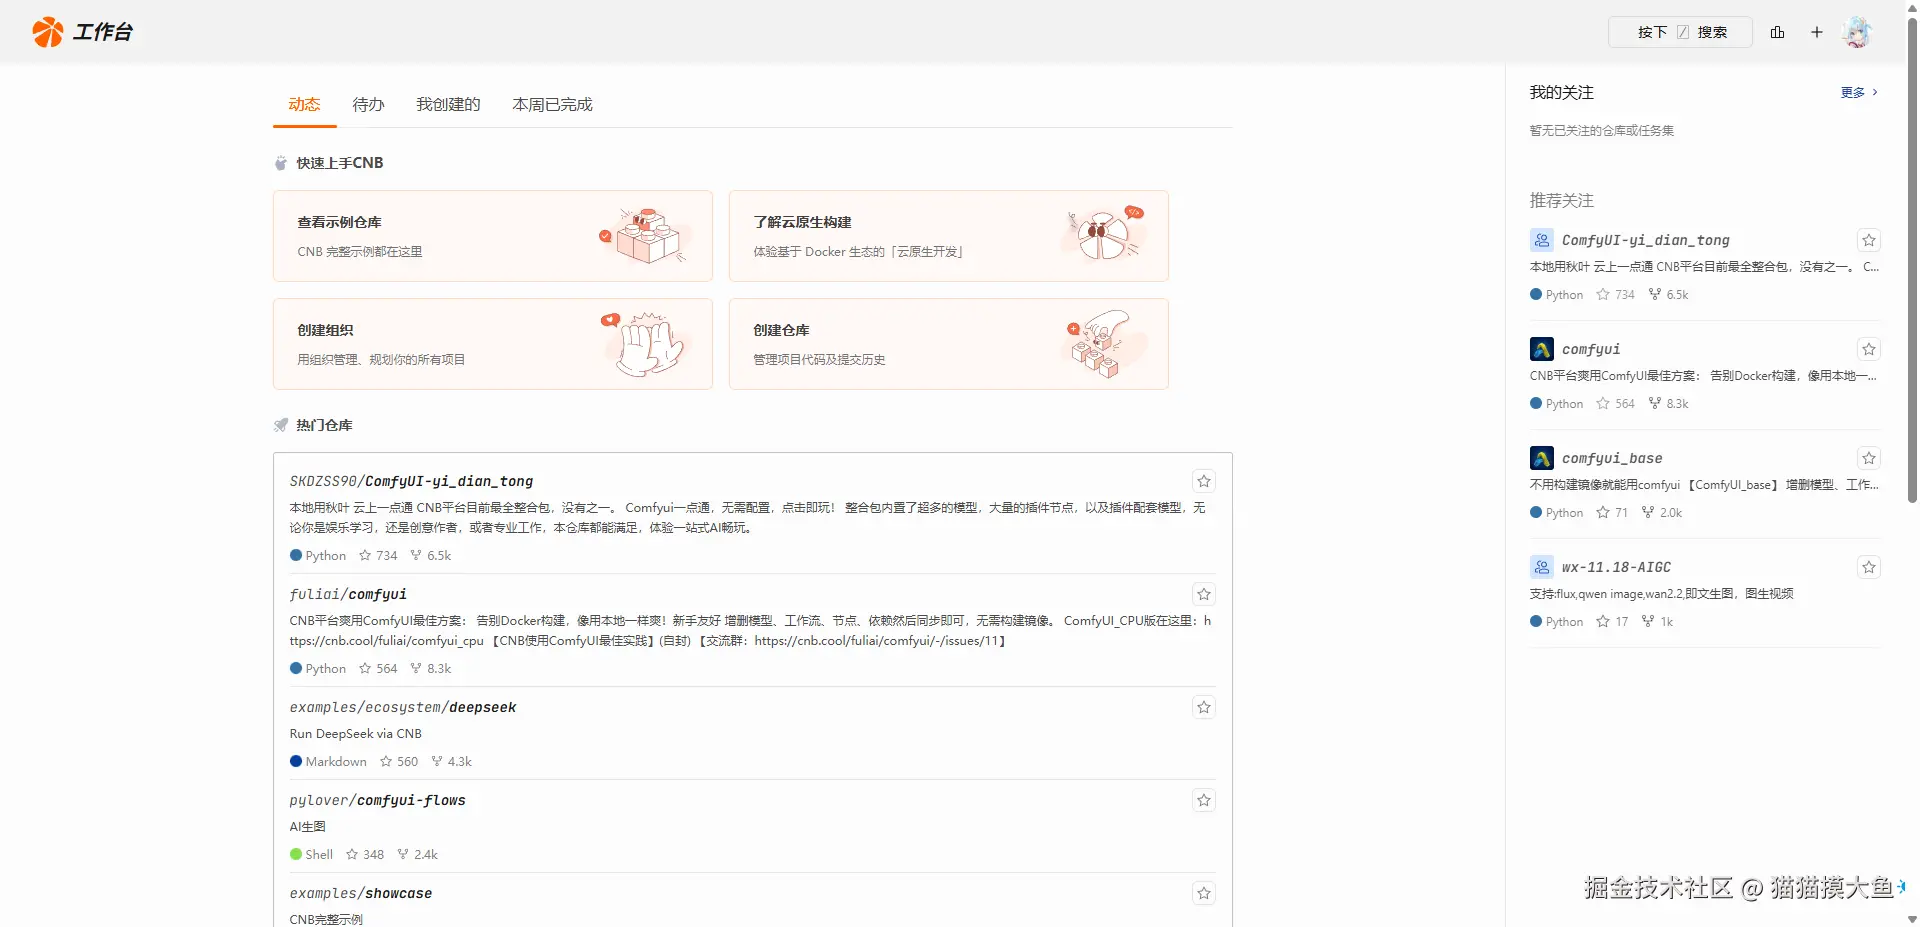Open the organization icon in top bar
1920x927 pixels.
click(x=1777, y=32)
